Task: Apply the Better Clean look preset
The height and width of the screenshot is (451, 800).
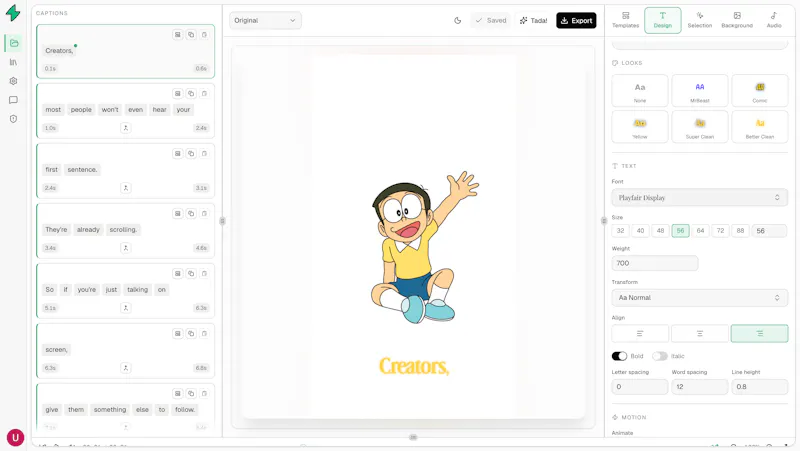Action: point(760,127)
